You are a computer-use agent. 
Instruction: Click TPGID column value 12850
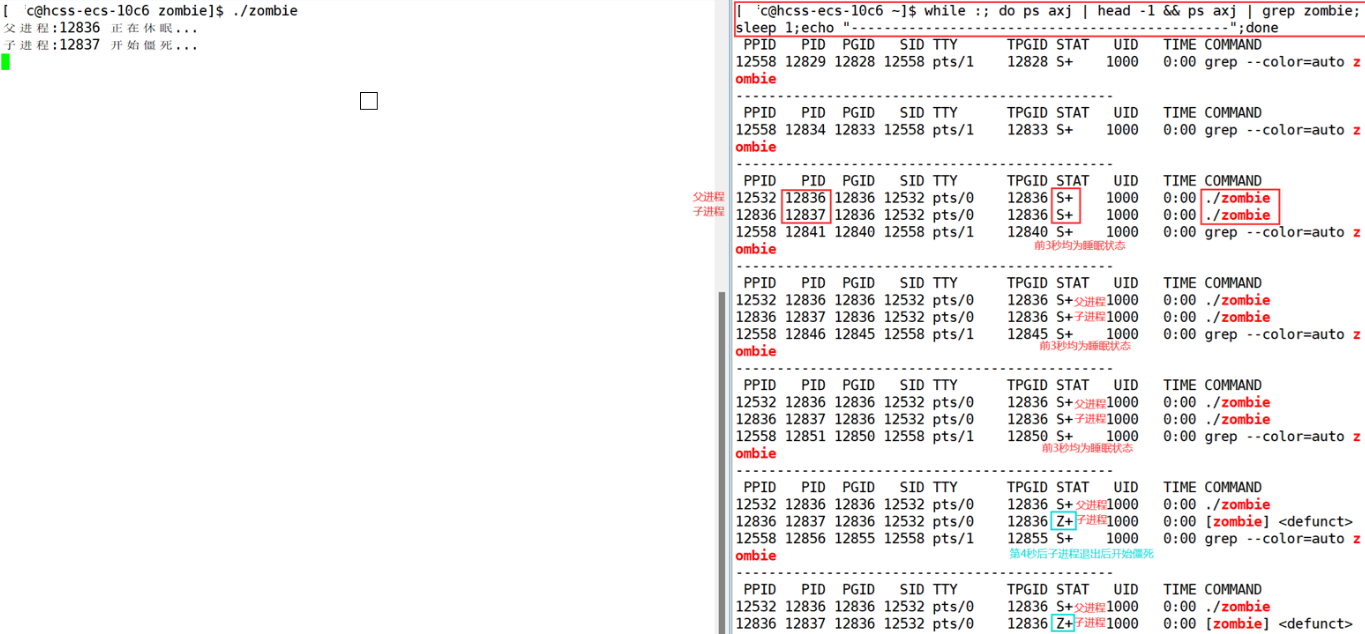pos(1028,436)
